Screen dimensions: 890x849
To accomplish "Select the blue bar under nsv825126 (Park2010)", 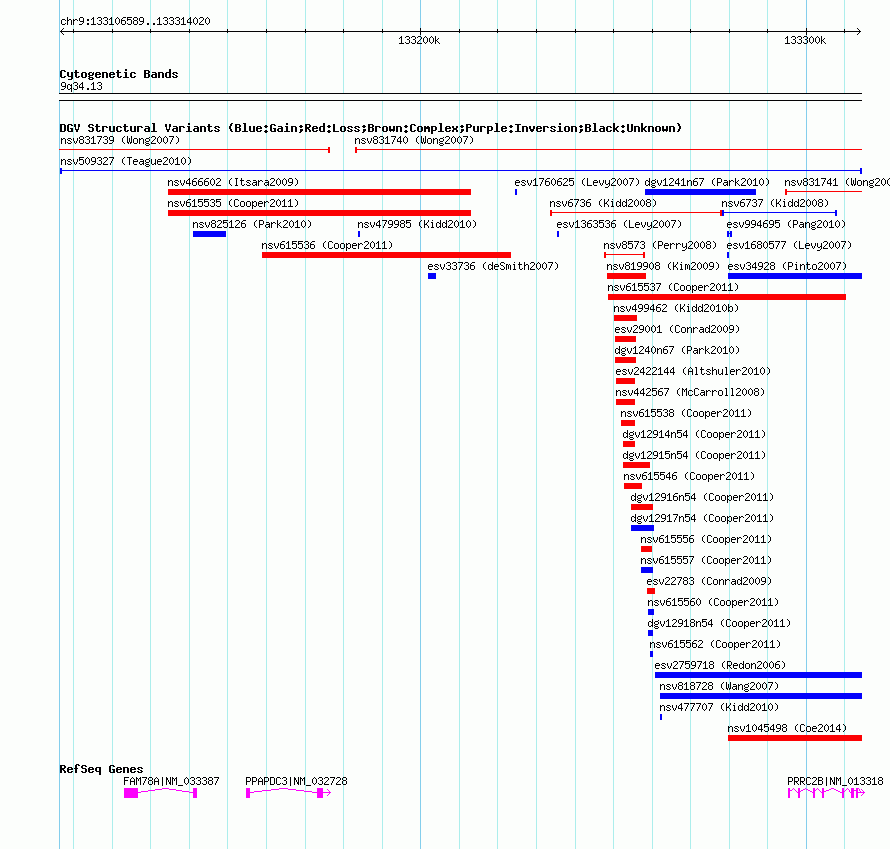I will click(209, 234).
